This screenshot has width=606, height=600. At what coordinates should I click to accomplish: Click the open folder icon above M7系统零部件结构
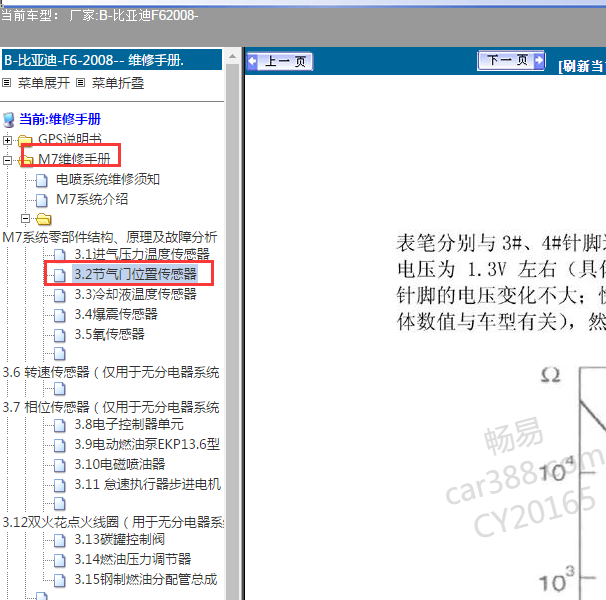click(44, 219)
